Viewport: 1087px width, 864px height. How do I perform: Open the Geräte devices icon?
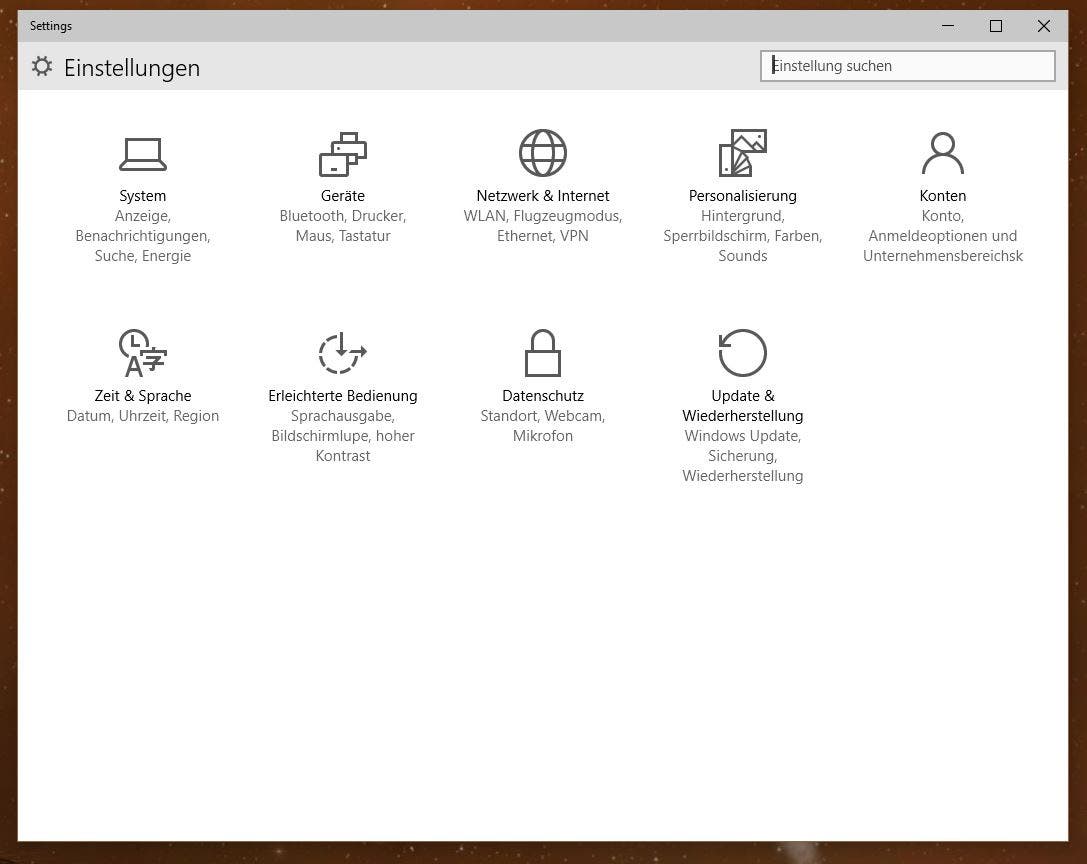tap(342, 154)
